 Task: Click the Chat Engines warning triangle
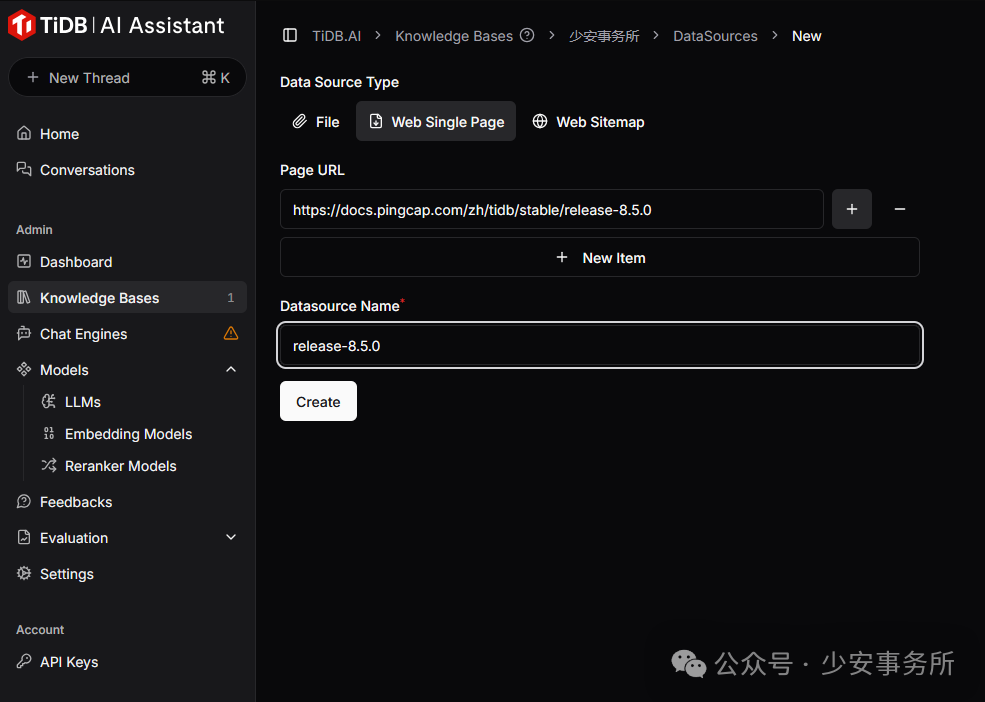point(231,333)
